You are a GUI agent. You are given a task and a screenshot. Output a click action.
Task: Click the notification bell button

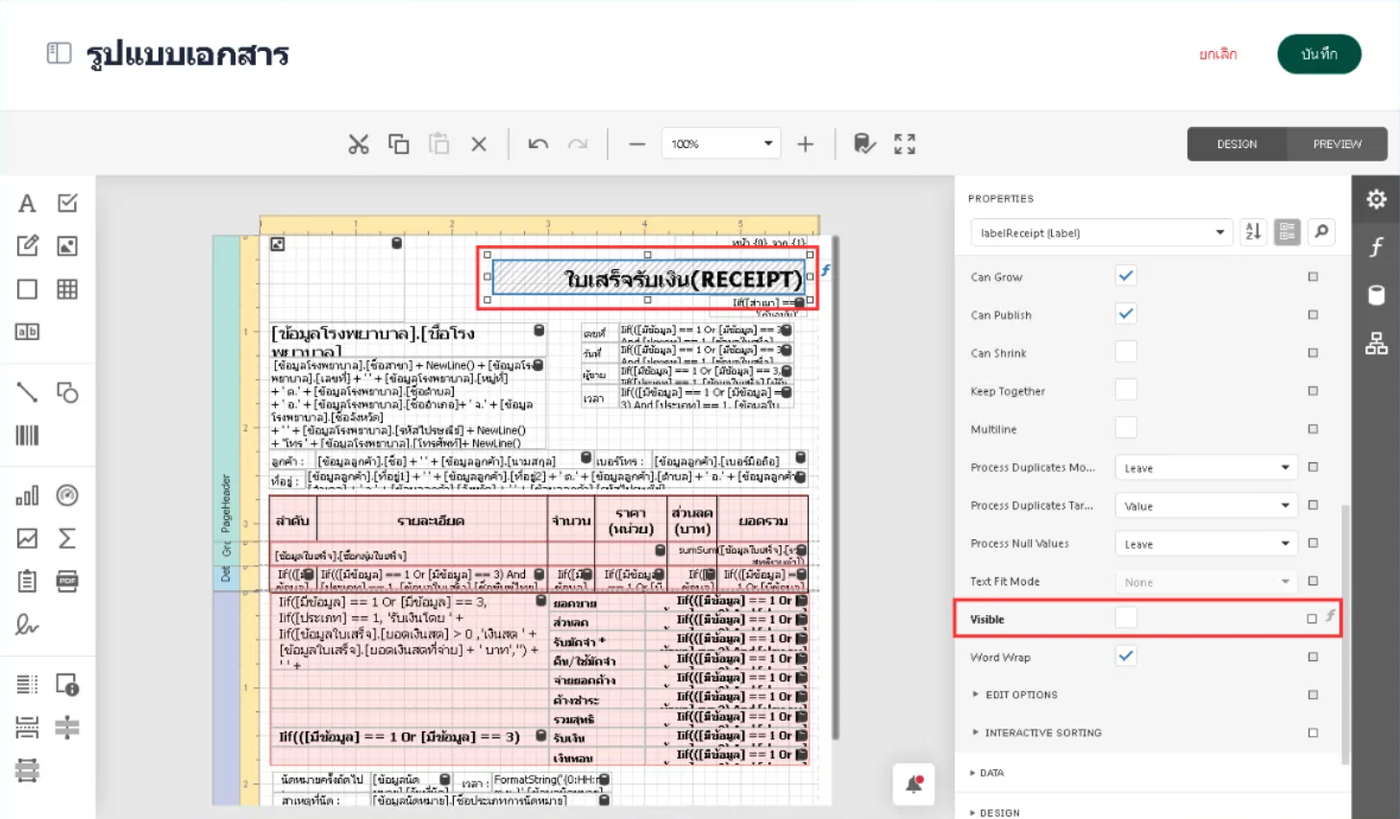click(914, 785)
